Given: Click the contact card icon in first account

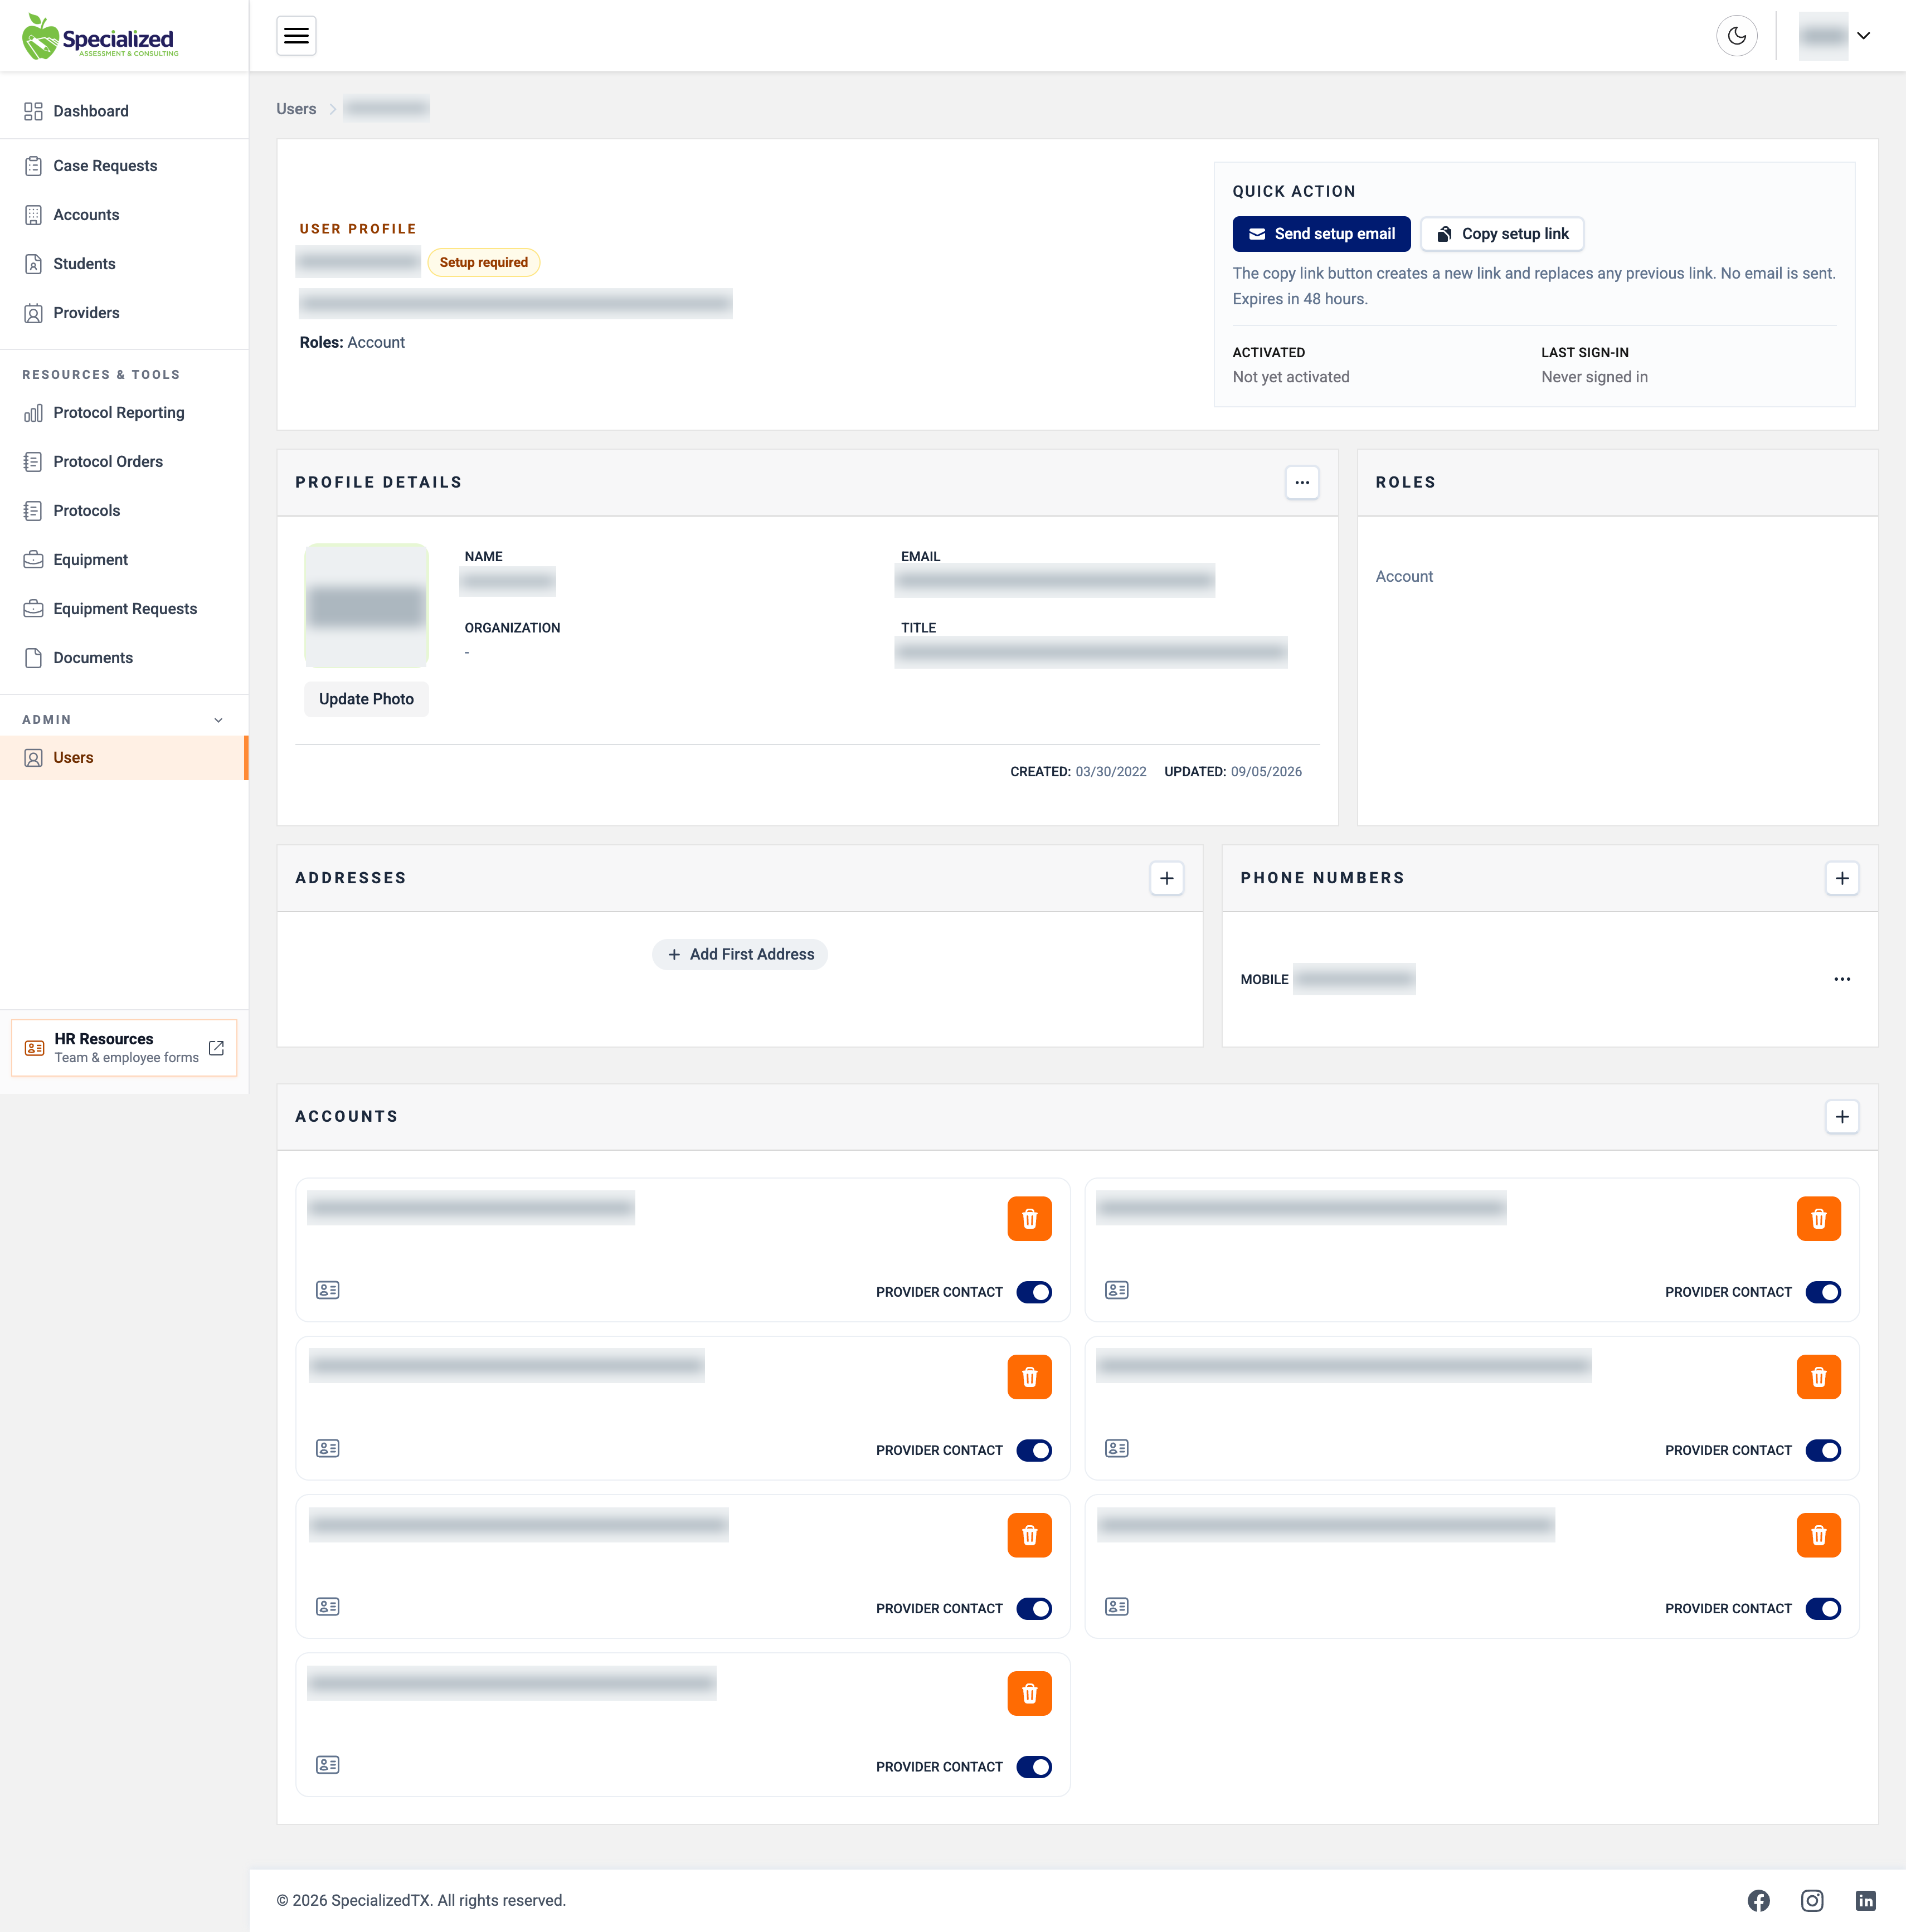Looking at the screenshot, I should click(x=328, y=1290).
